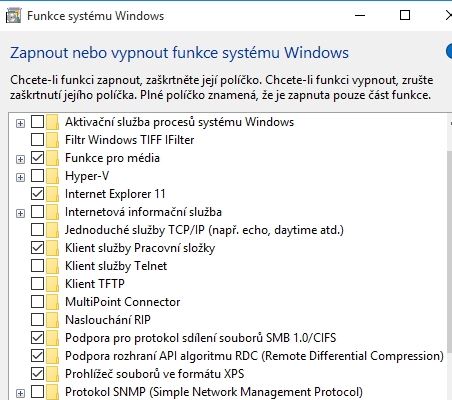
Task: Click folder icon next to Filtr Windows TIFF IFilter
Action: [52, 140]
